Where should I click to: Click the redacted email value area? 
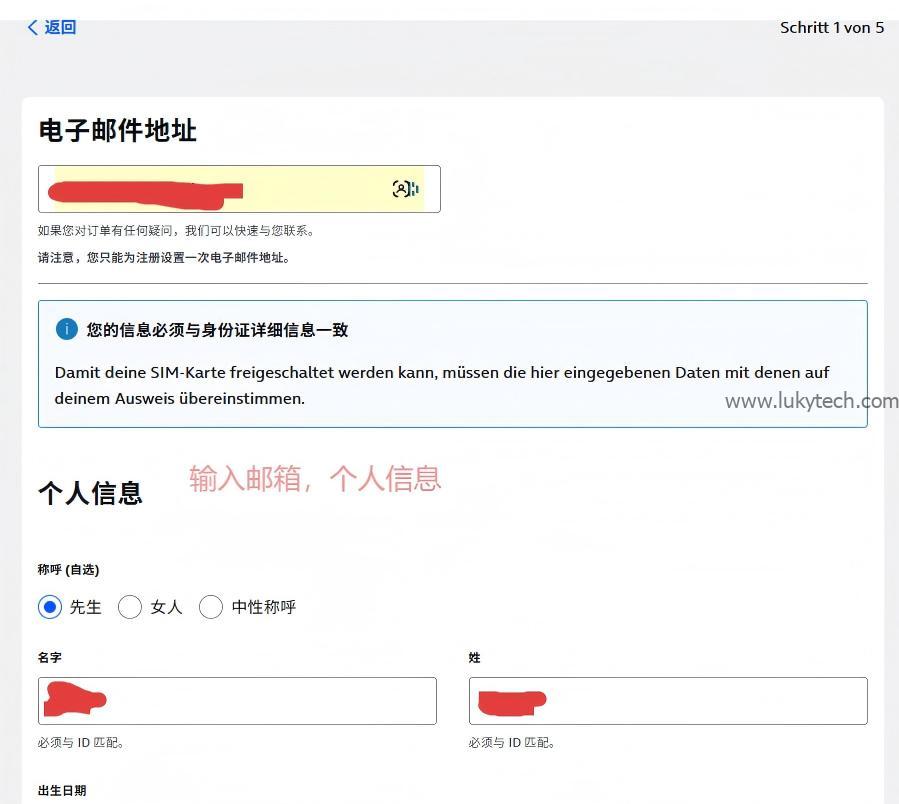[145, 189]
